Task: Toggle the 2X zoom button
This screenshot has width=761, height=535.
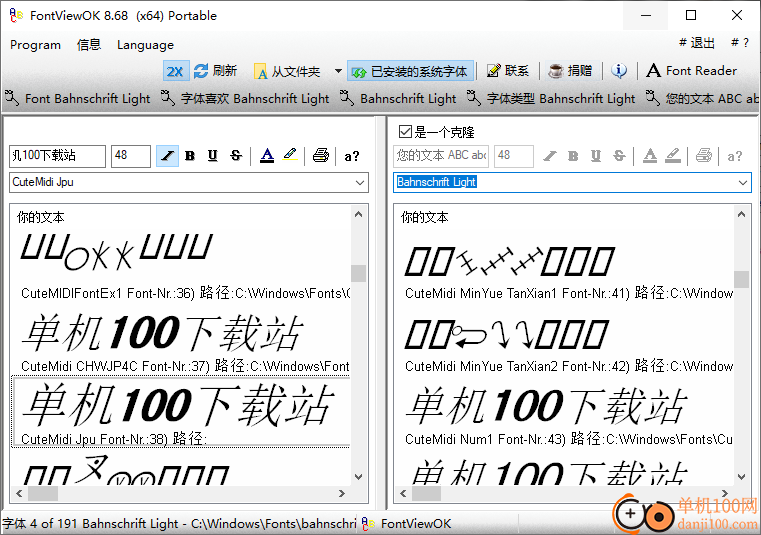Action: tap(175, 71)
